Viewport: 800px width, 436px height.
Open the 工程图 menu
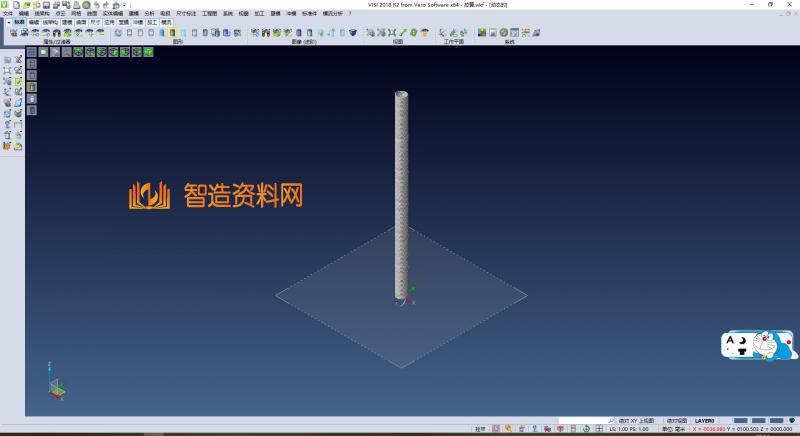(x=209, y=14)
